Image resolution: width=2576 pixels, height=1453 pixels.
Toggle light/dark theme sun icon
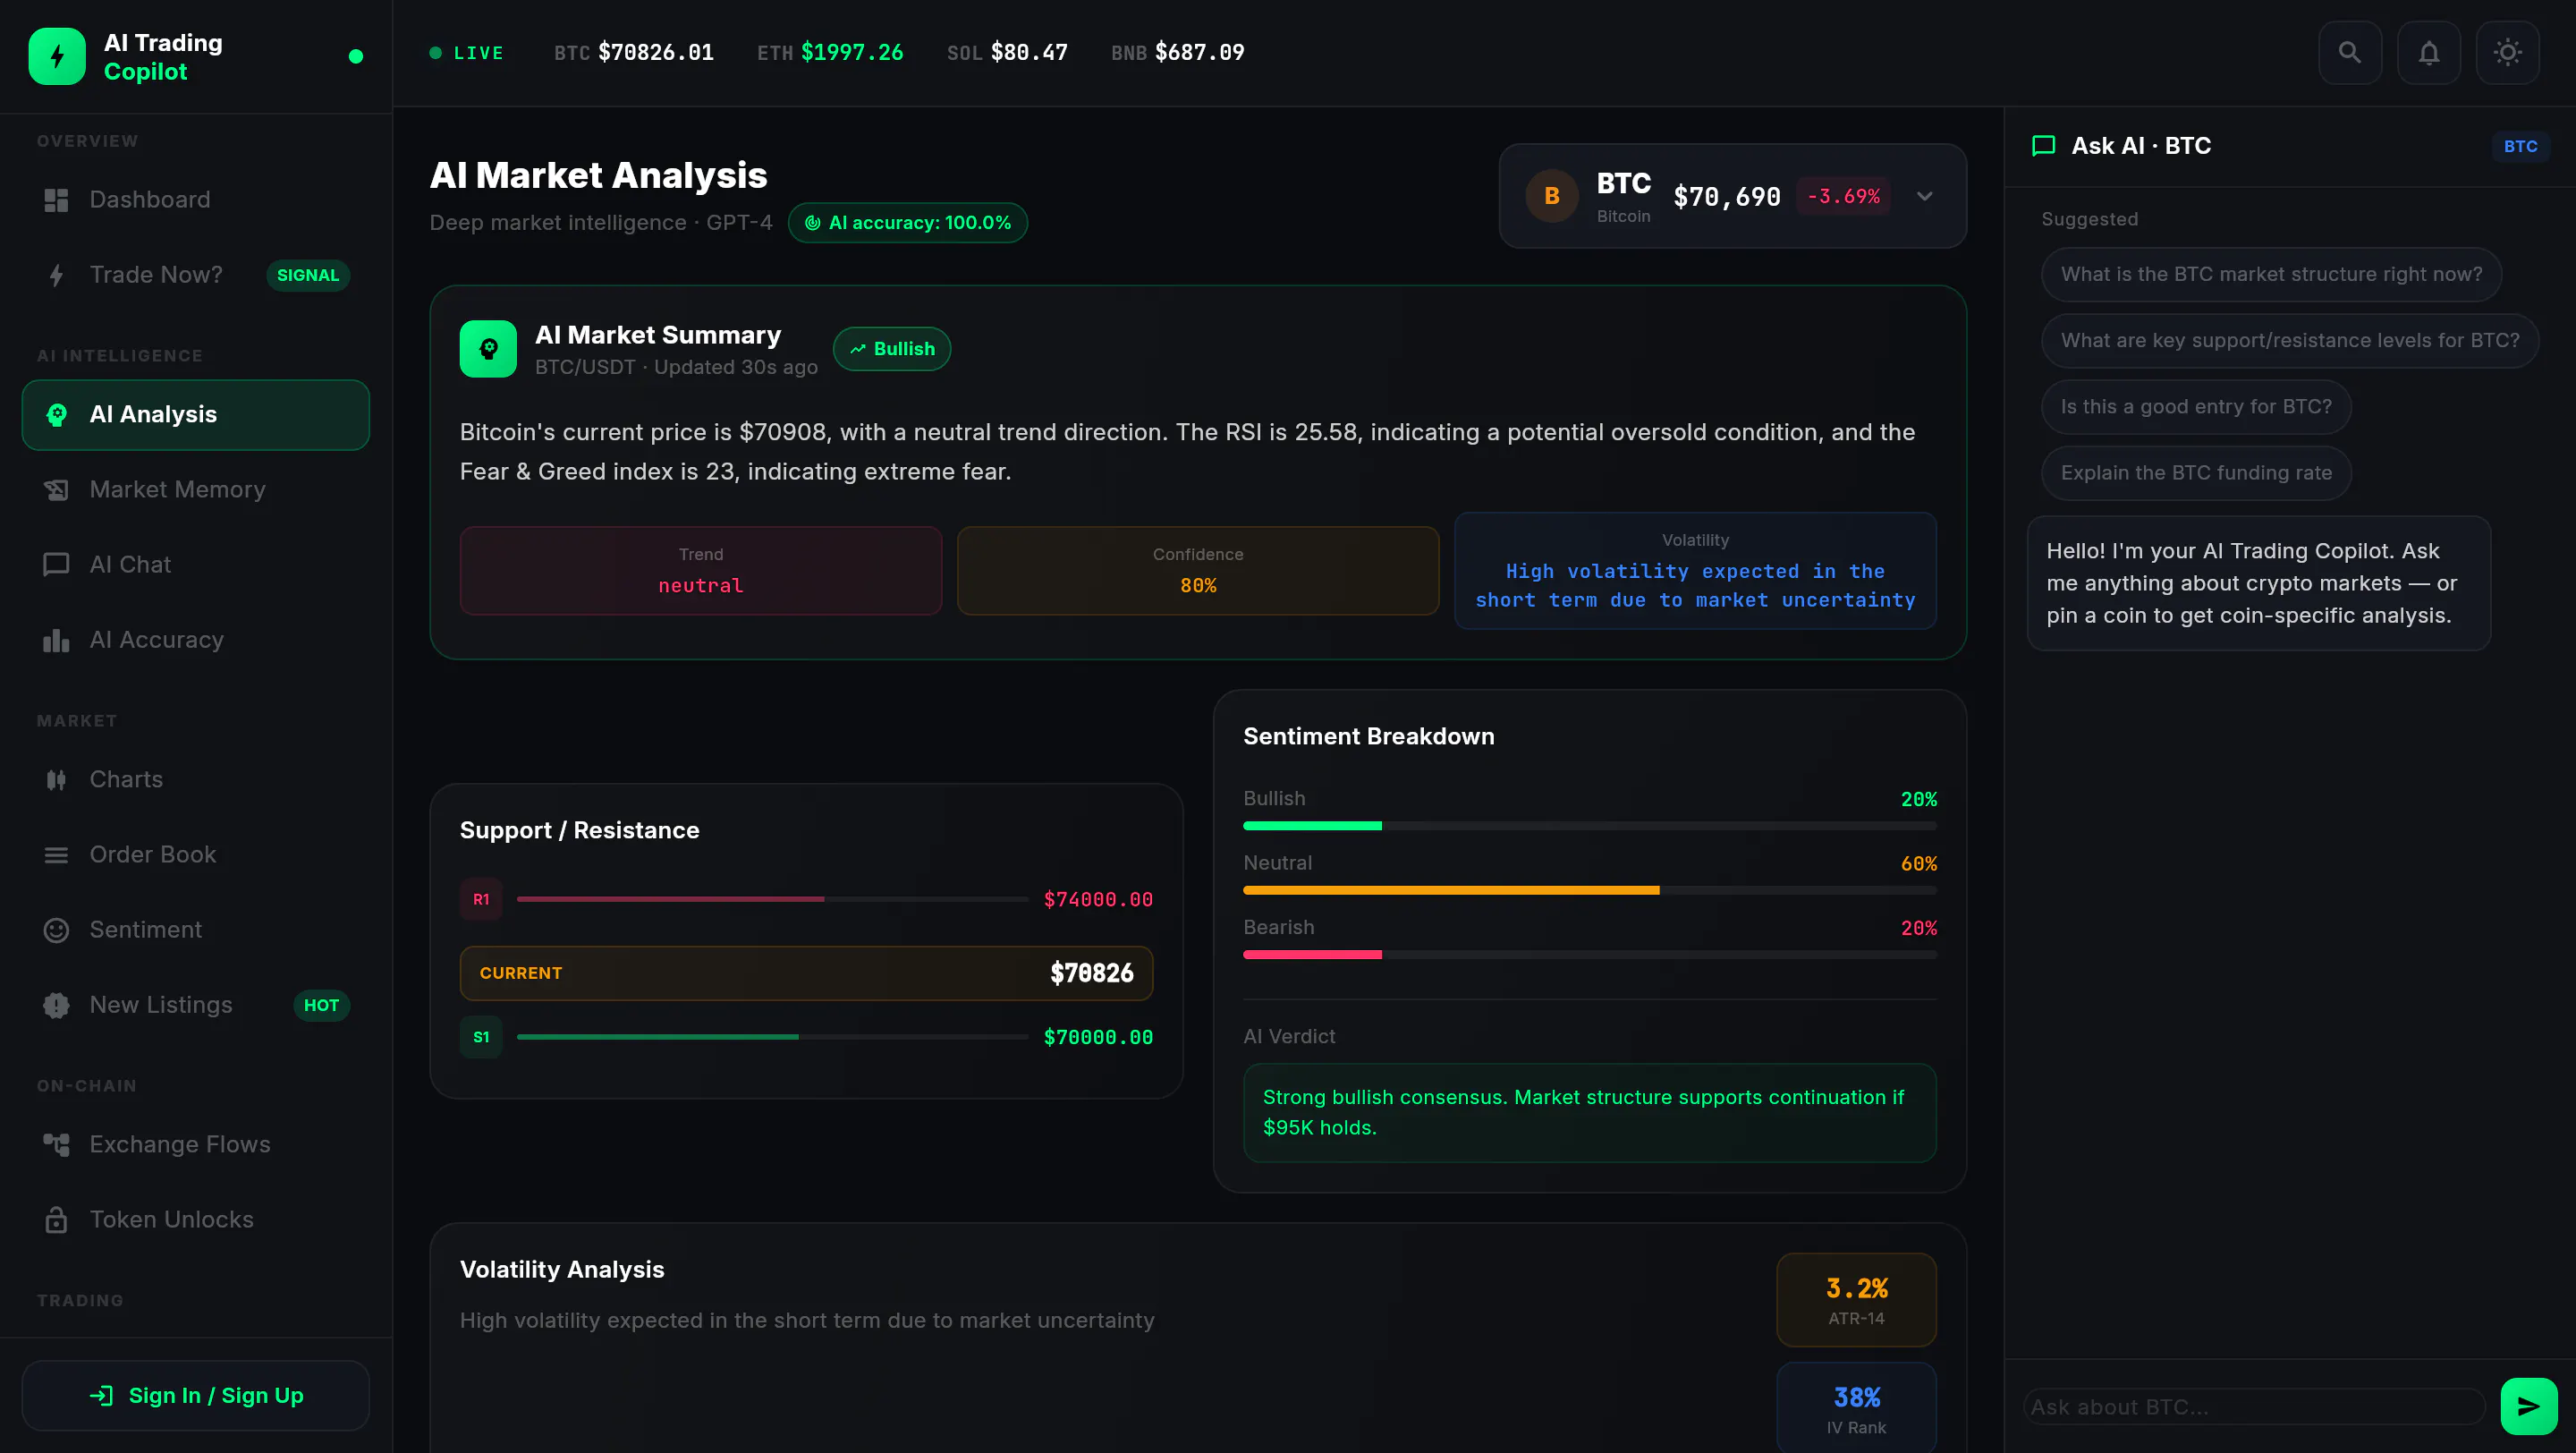point(2507,52)
